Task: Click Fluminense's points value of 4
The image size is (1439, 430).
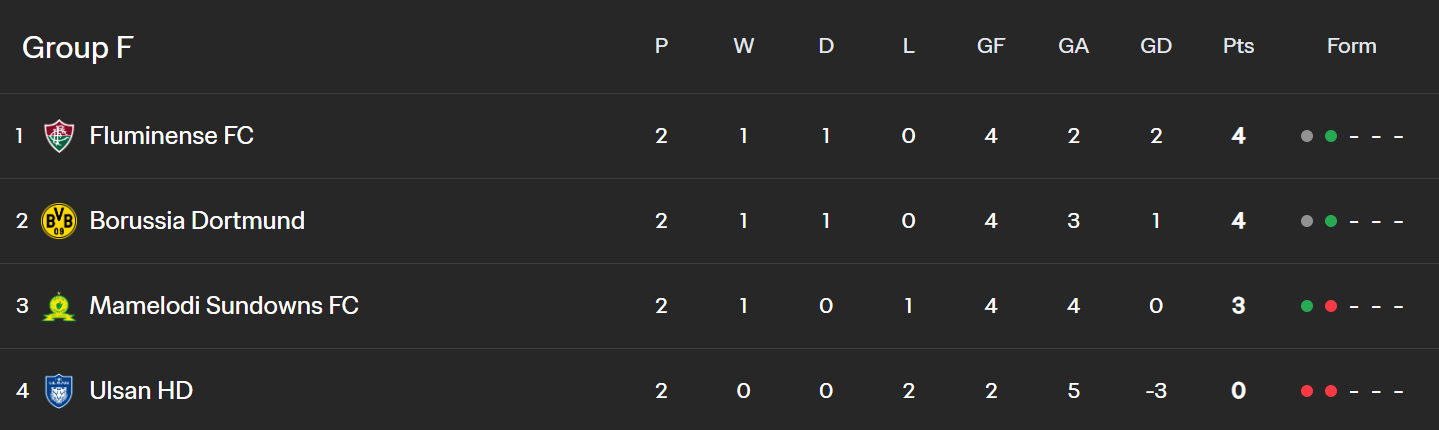Action: point(1238,136)
